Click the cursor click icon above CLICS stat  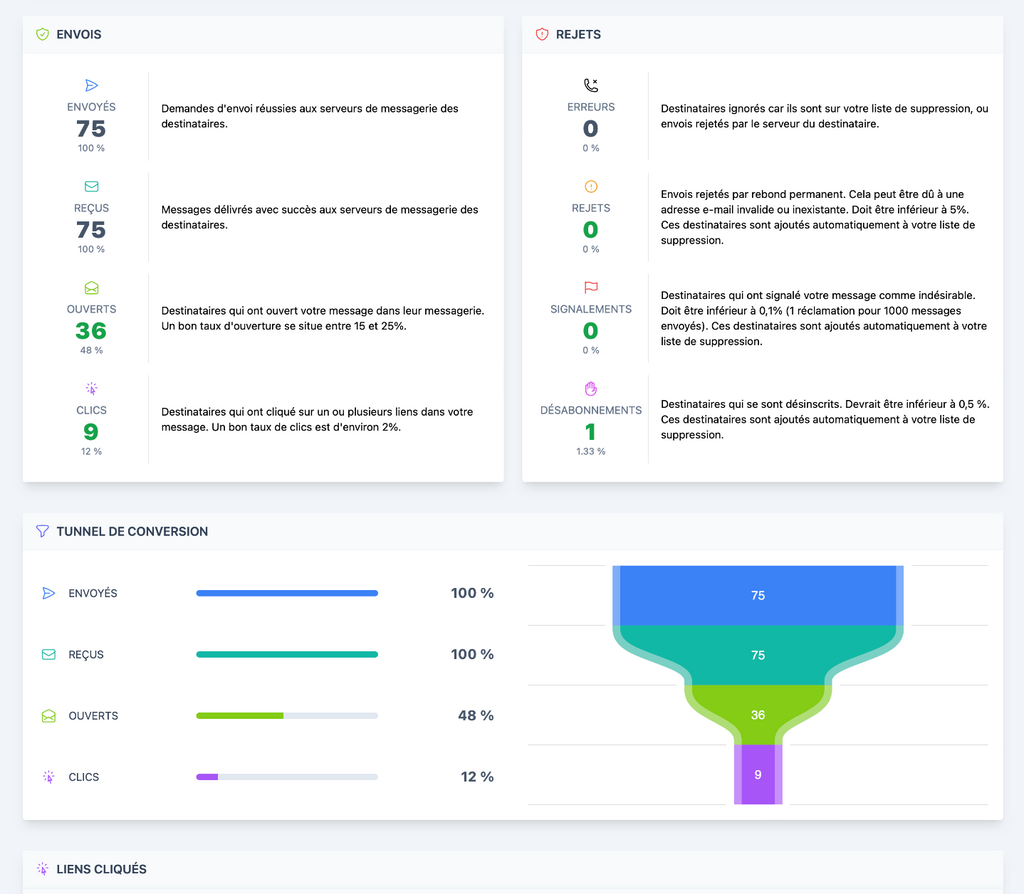(91, 389)
